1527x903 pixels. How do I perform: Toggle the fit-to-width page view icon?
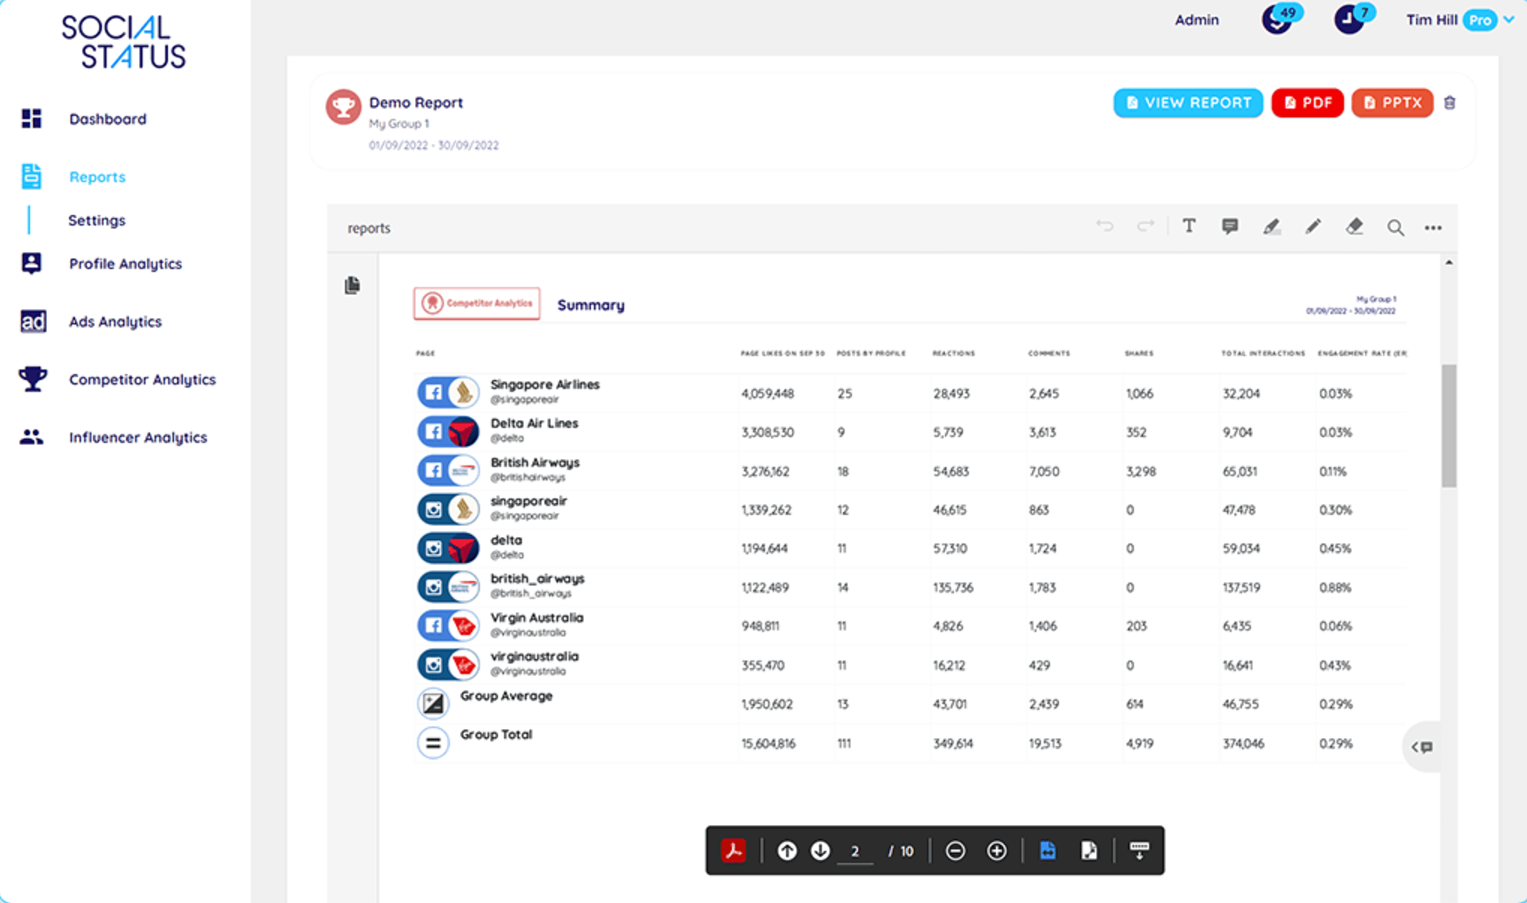coord(1047,851)
